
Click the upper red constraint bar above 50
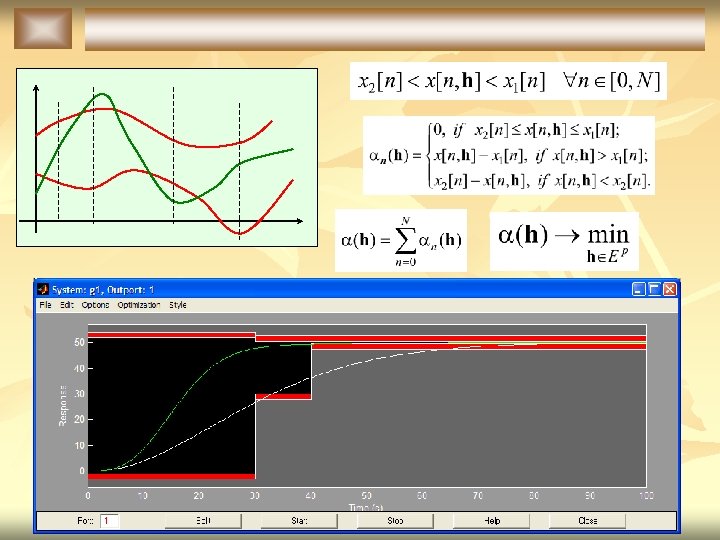tap(171, 335)
